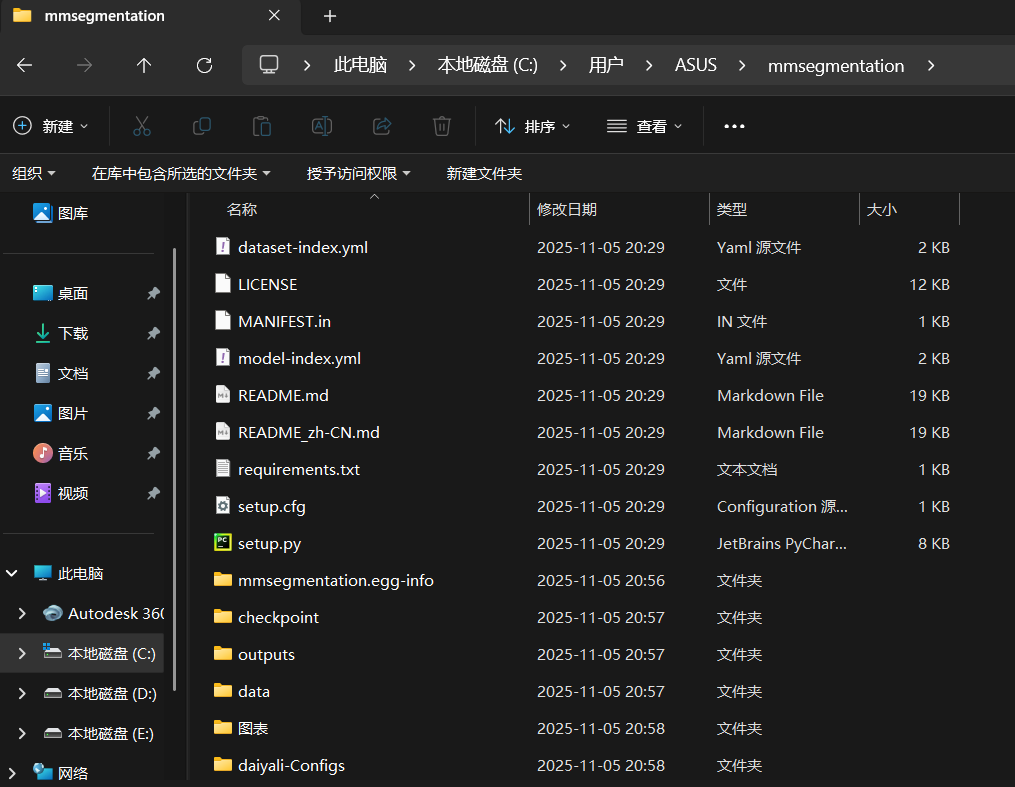Click the Copy icon in the toolbar
The image size is (1015, 787).
pyautogui.click(x=202, y=126)
